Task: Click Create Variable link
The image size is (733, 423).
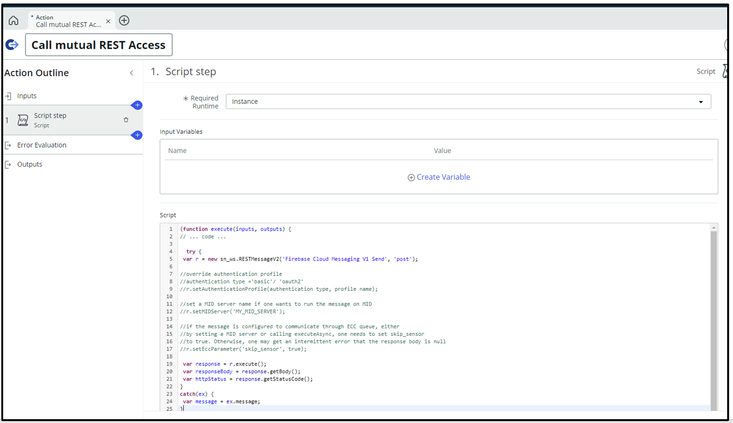Action: [x=443, y=177]
